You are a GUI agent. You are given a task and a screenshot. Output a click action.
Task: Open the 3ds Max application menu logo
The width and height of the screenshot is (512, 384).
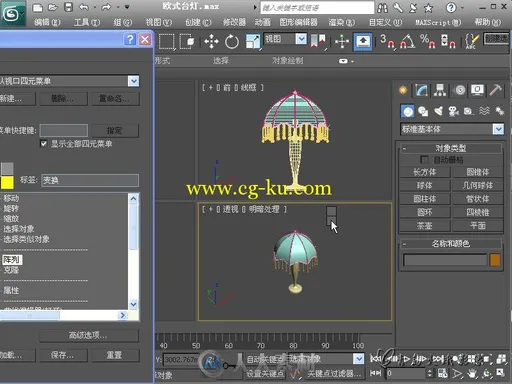coord(12,13)
